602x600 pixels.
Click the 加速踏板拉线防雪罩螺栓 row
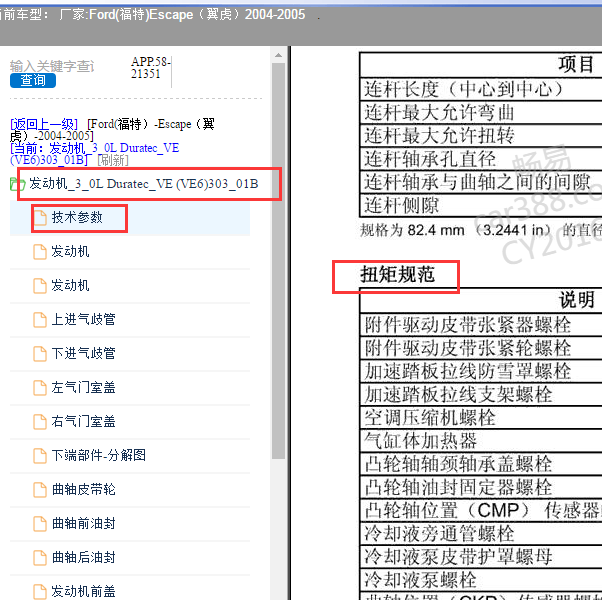481,371
